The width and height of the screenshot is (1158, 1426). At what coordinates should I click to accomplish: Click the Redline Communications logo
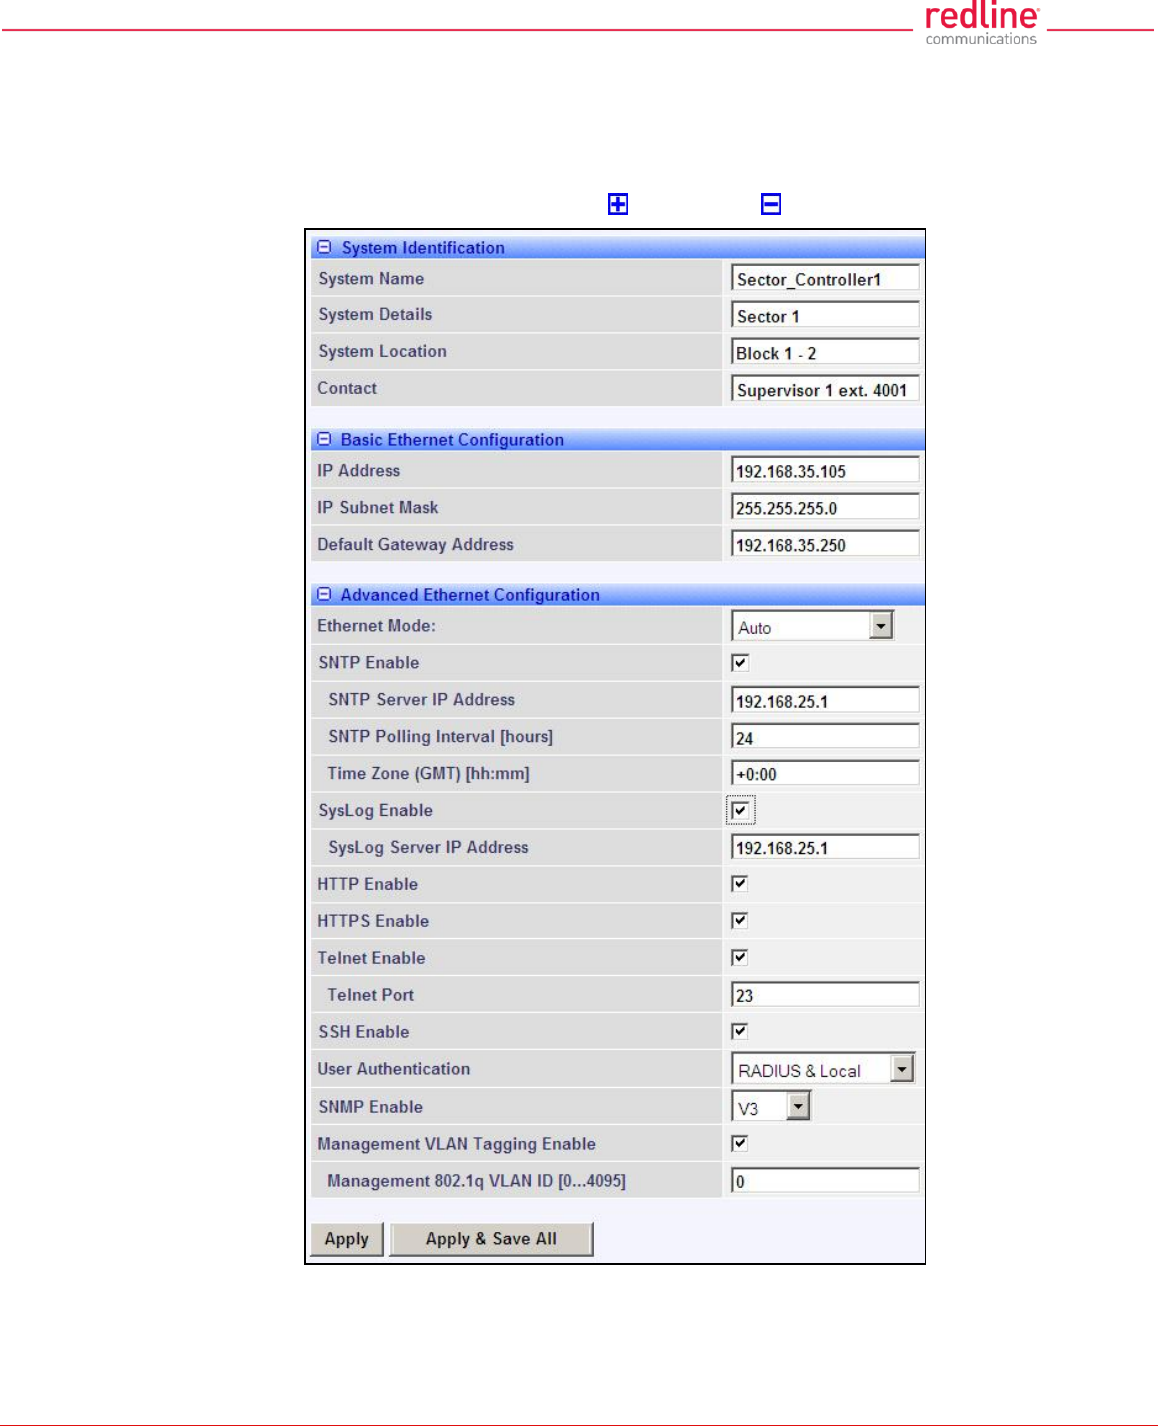click(982, 24)
